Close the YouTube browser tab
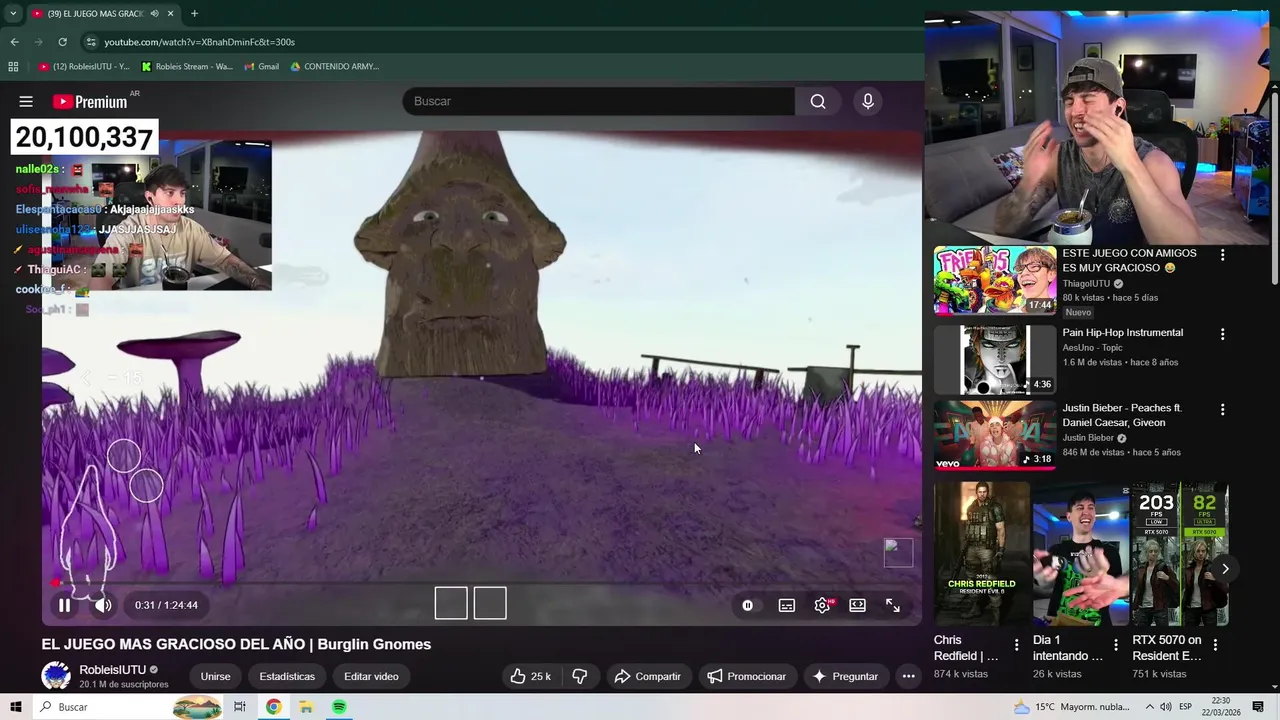 171,13
